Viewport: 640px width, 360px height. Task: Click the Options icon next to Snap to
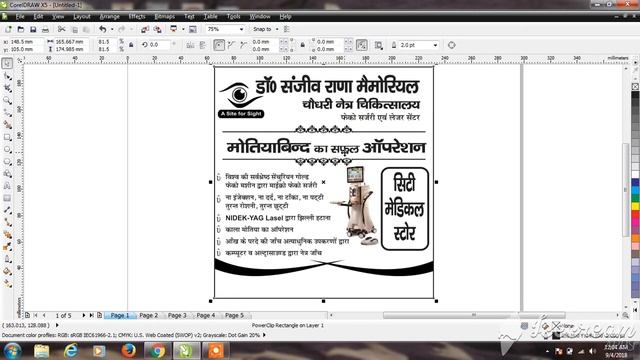point(287,29)
